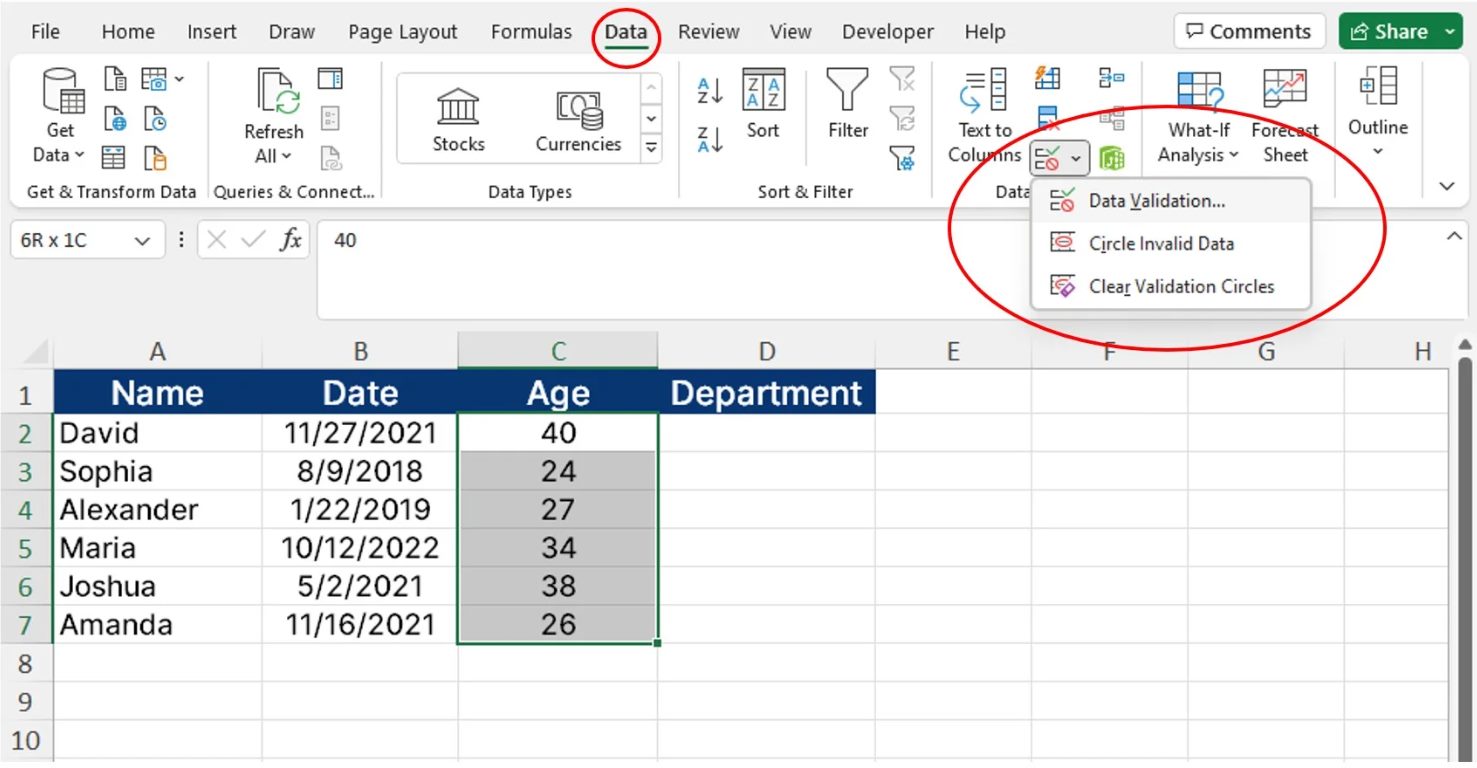Click the Remove Duplicates icon
The height and width of the screenshot is (768, 1477).
[1048, 118]
